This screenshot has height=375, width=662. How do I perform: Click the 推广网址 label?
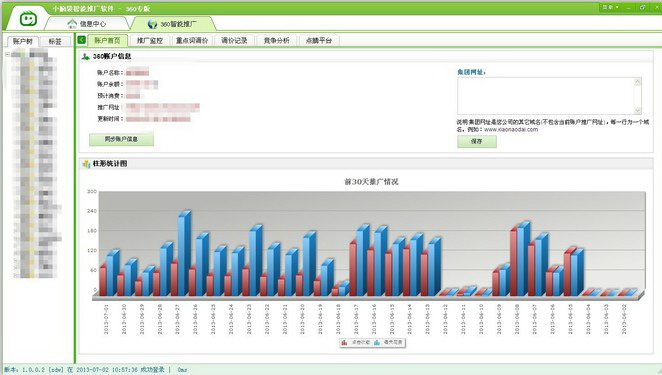point(110,107)
